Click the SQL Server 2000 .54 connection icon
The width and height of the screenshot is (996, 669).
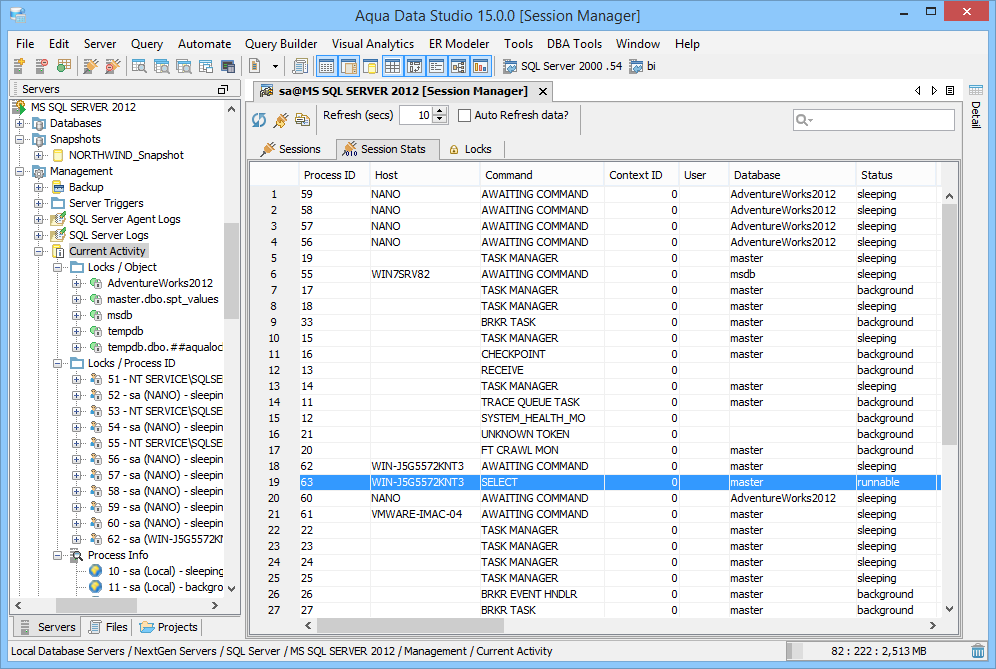pyautogui.click(x=509, y=66)
